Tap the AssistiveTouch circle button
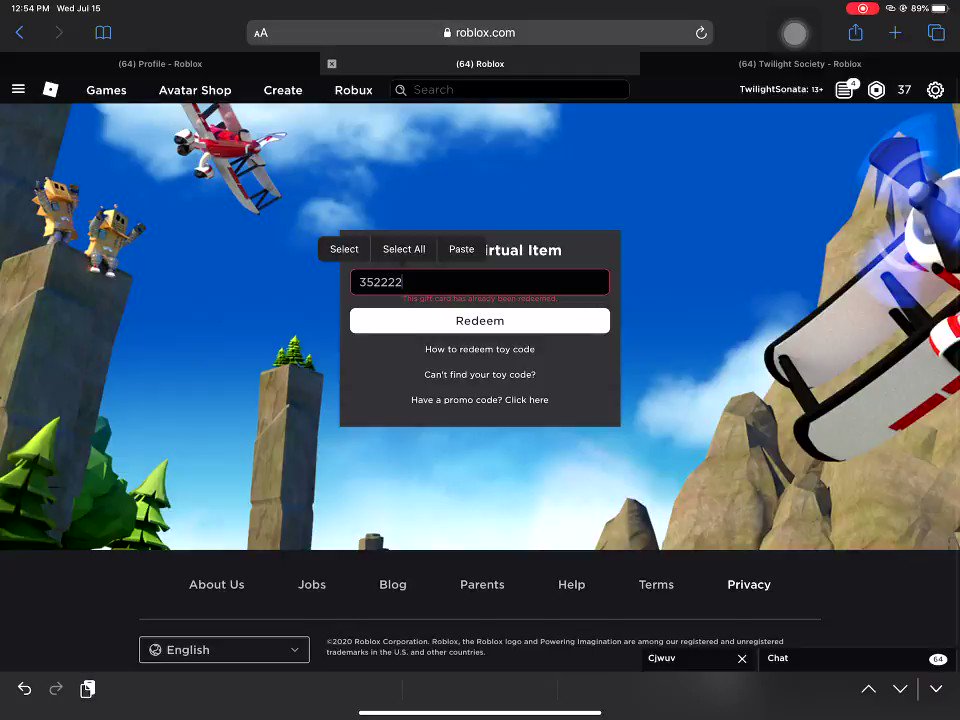 pos(795,34)
